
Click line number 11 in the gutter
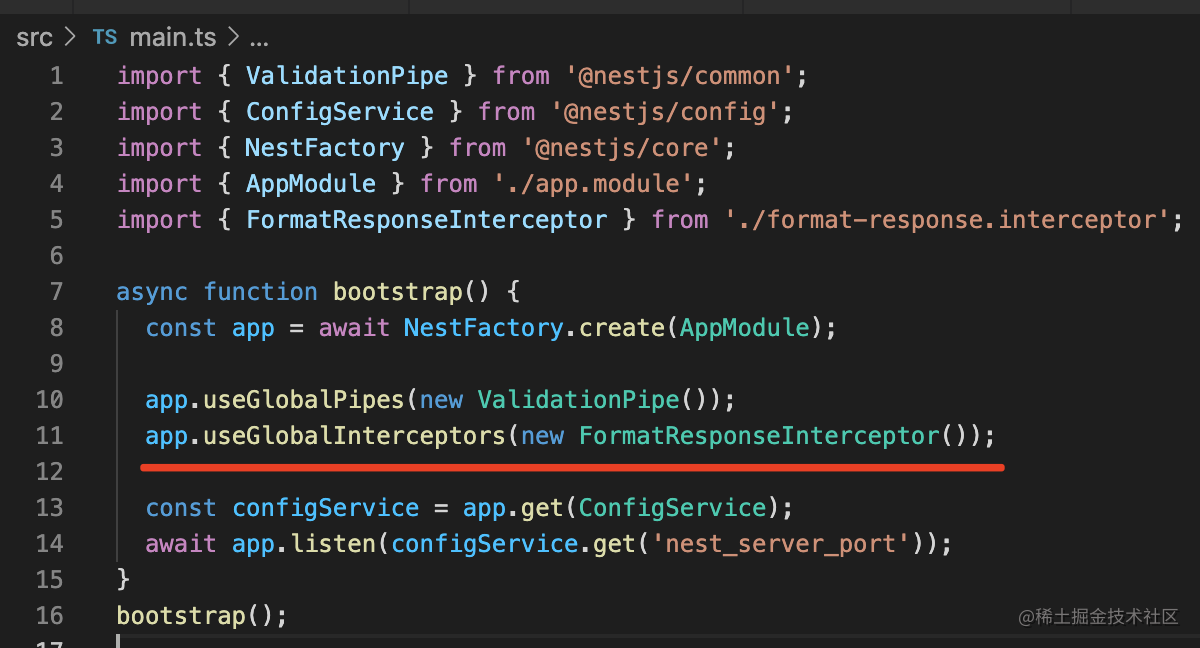point(49,436)
